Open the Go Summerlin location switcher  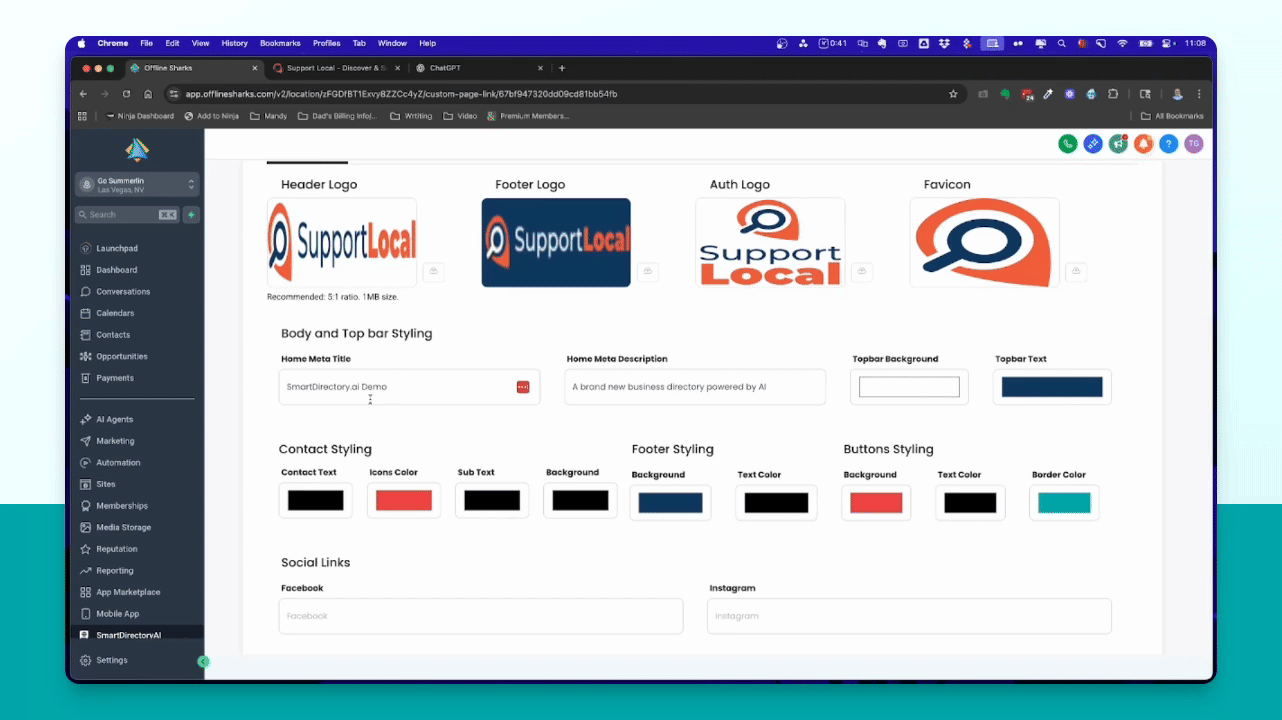[137, 185]
